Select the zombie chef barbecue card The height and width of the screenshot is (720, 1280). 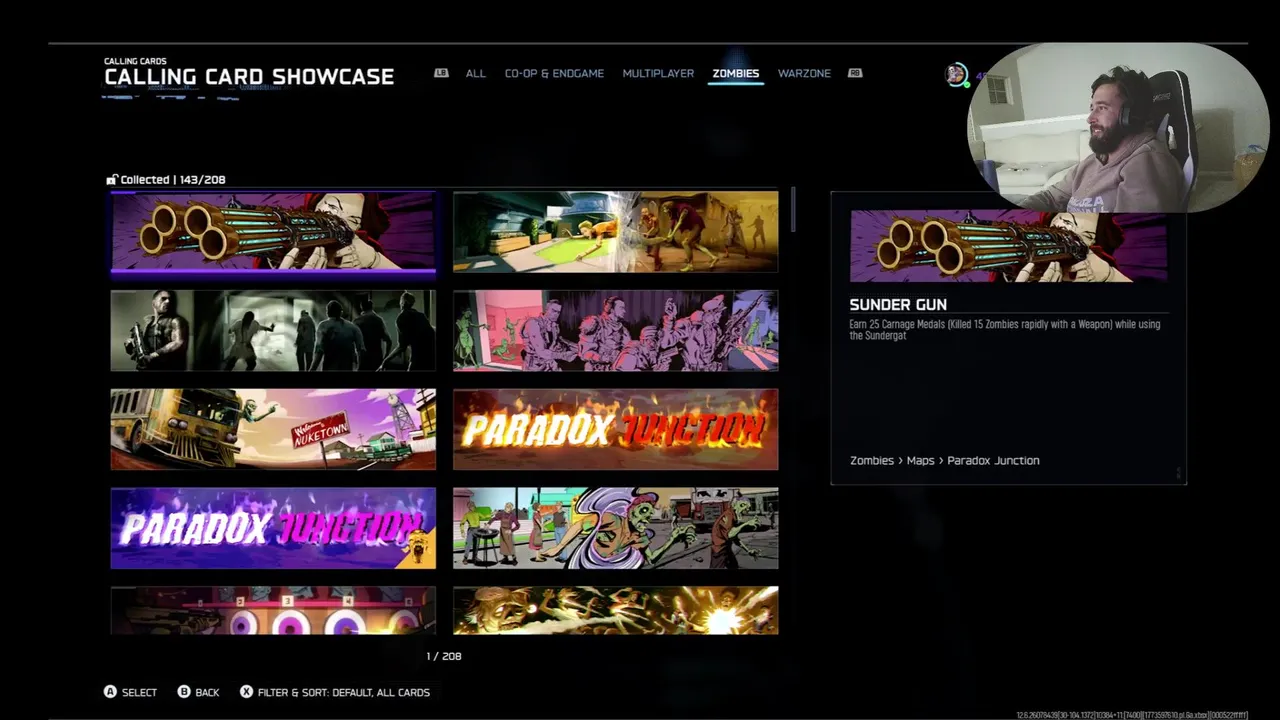615,528
